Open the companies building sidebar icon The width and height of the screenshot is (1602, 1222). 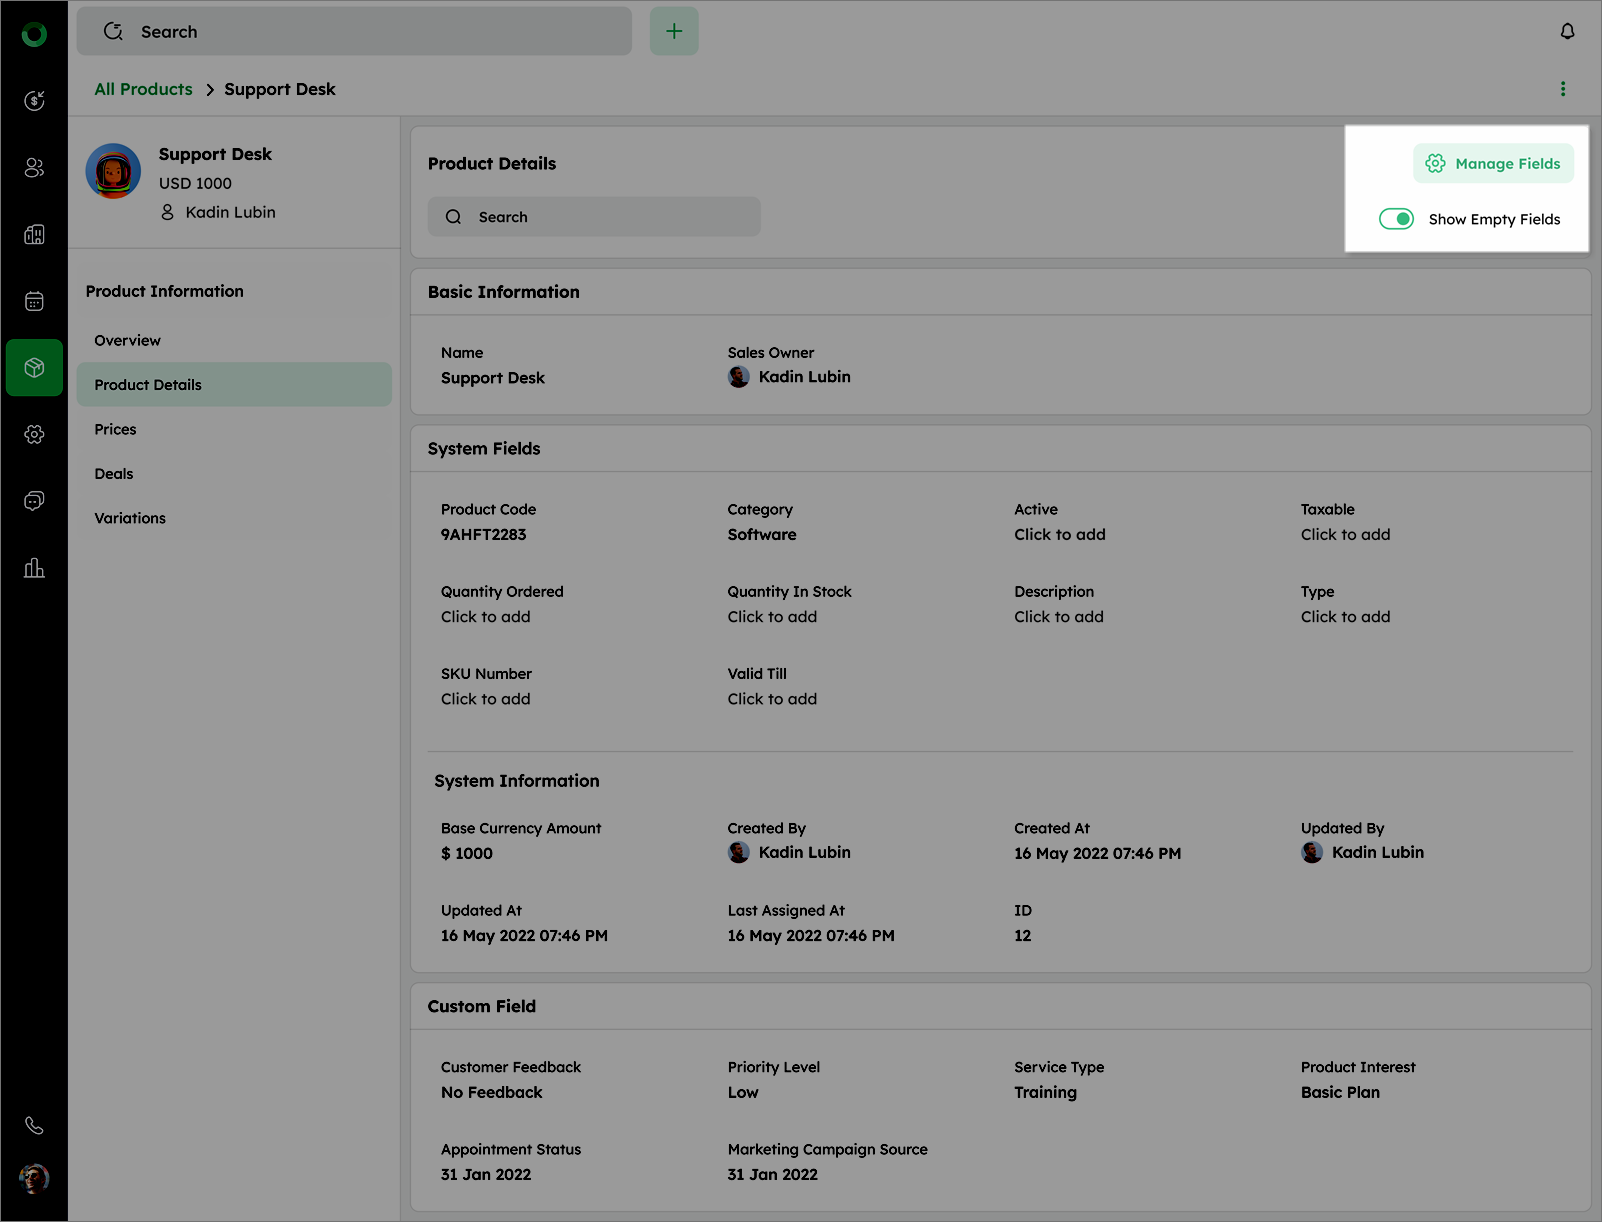click(x=34, y=234)
